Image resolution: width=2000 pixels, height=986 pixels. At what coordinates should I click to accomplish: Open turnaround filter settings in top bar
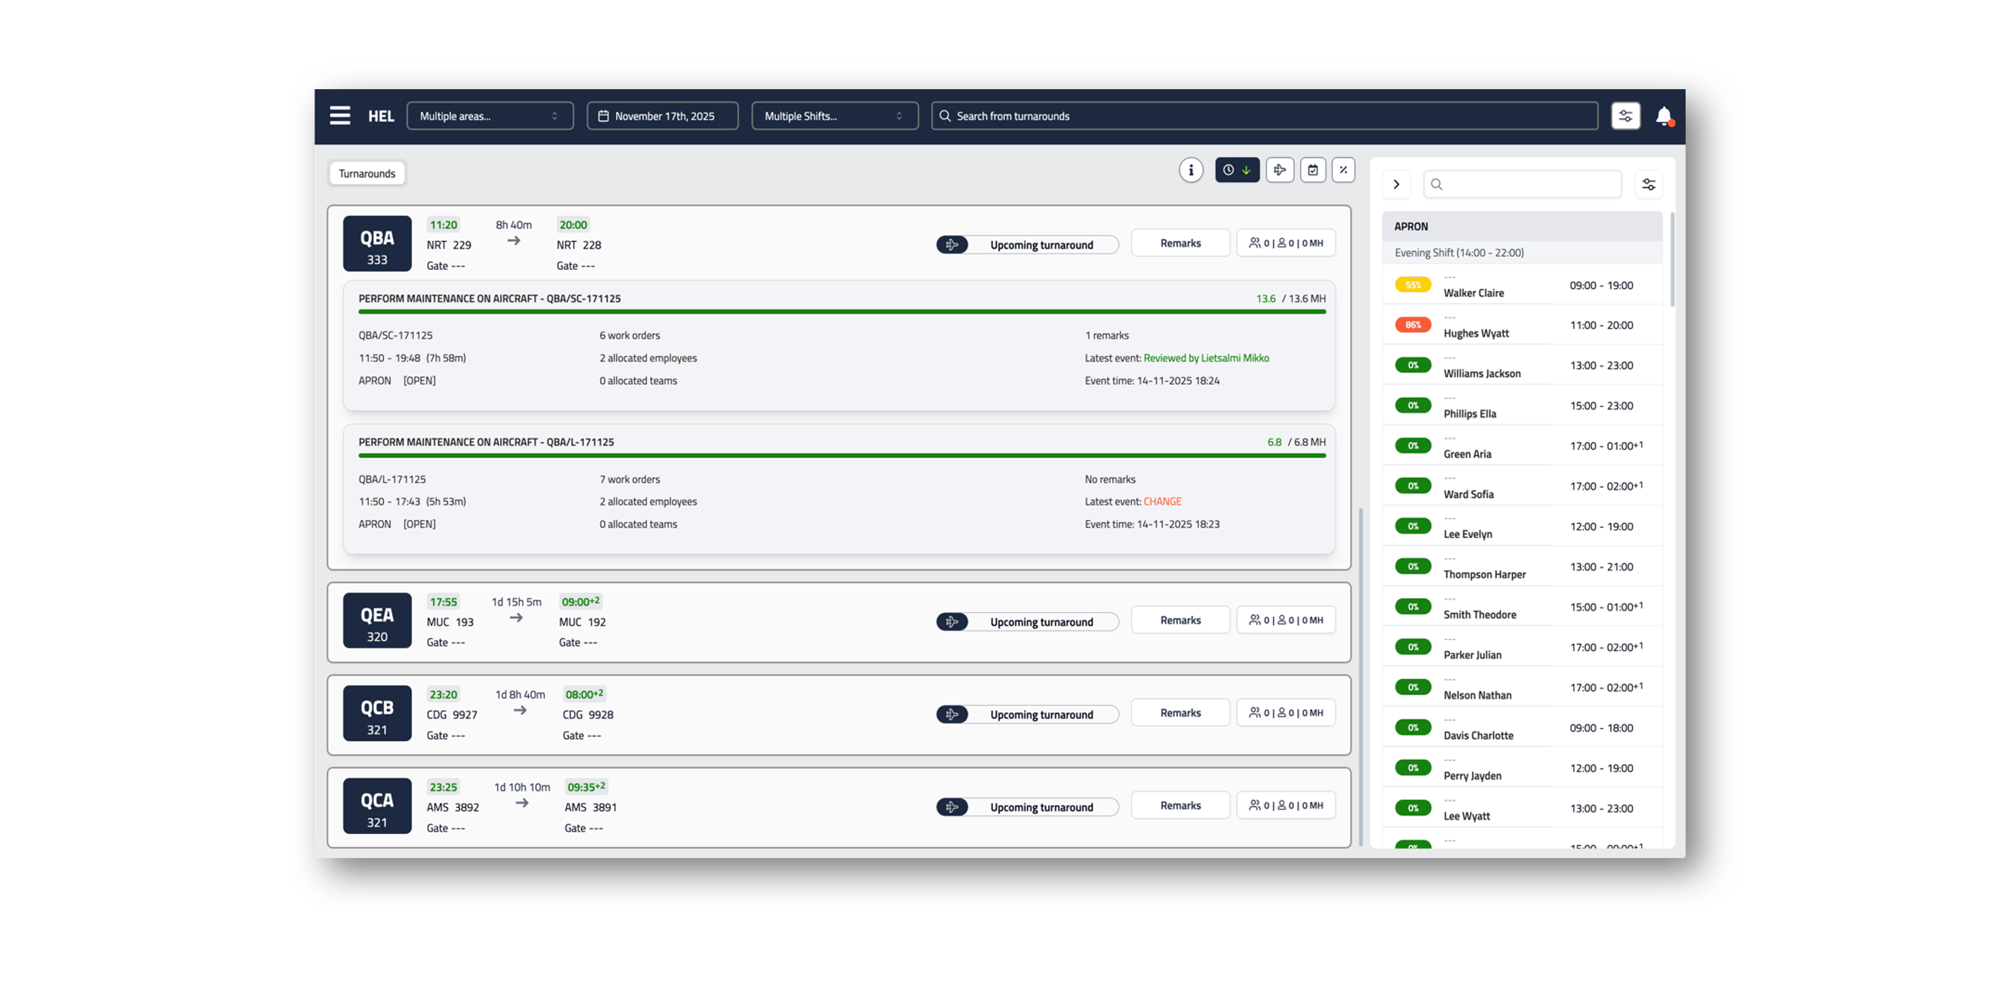(x=1625, y=116)
